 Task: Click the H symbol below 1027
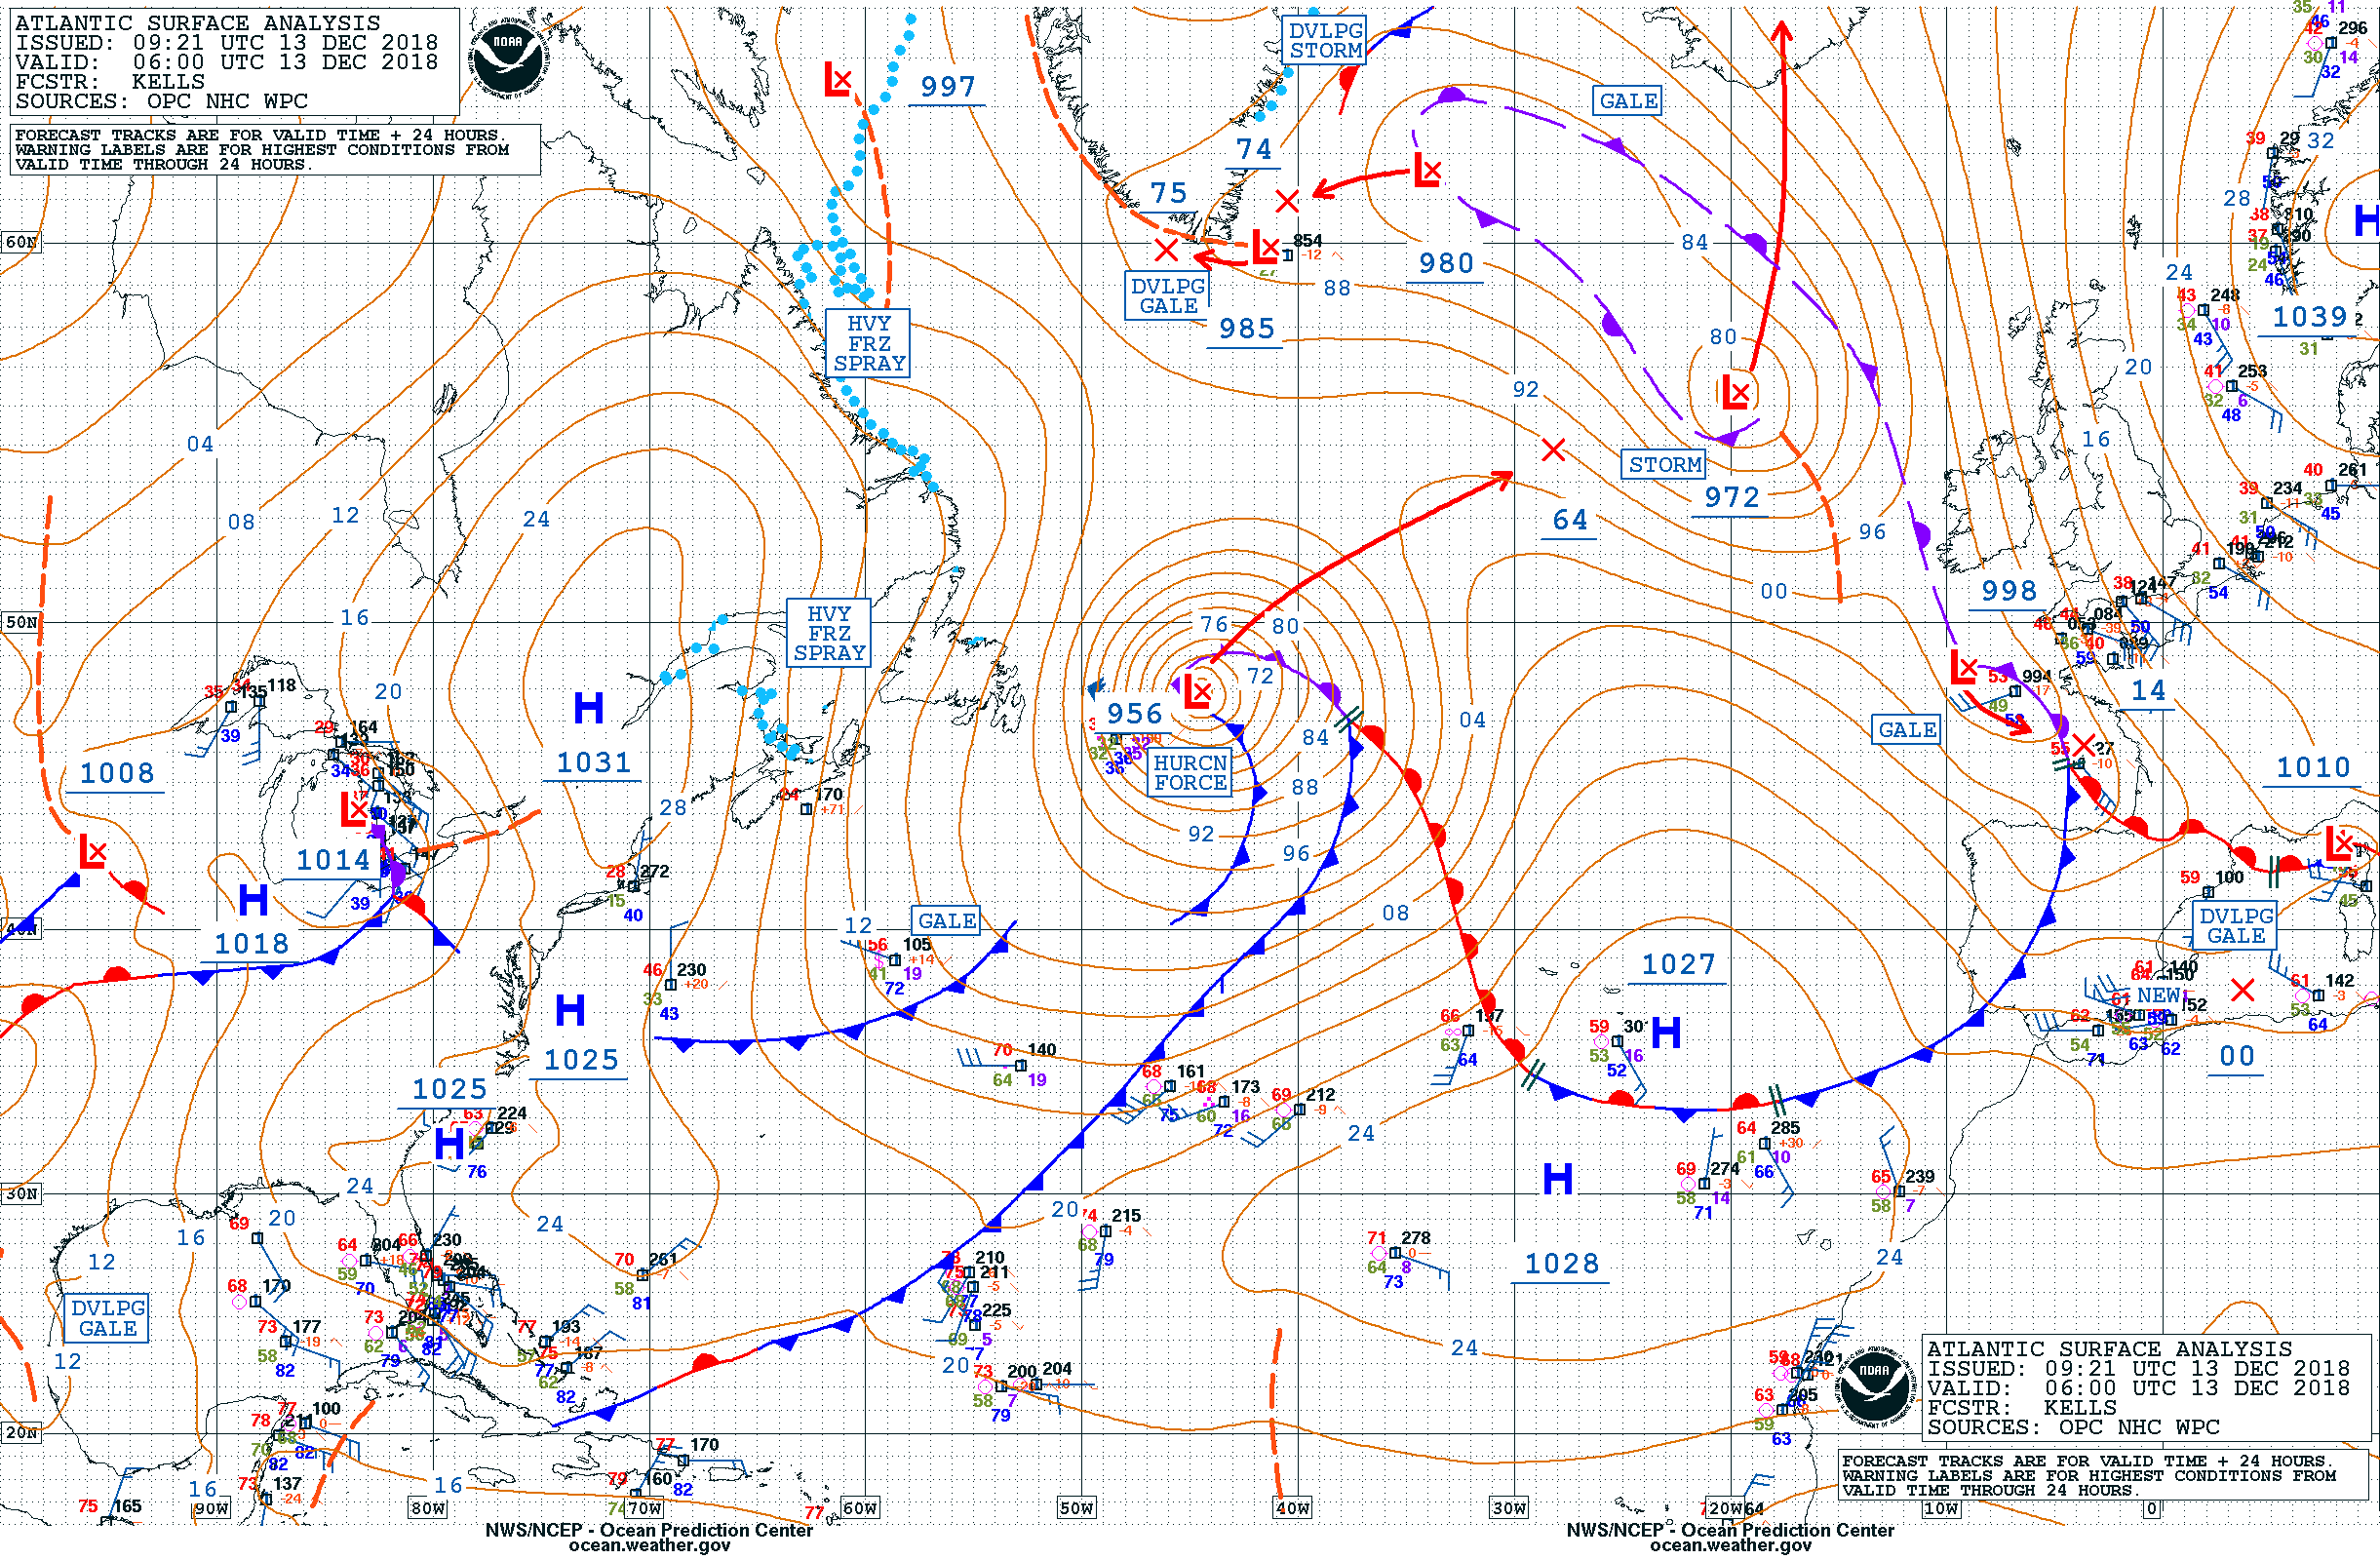tap(1666, 1032)
